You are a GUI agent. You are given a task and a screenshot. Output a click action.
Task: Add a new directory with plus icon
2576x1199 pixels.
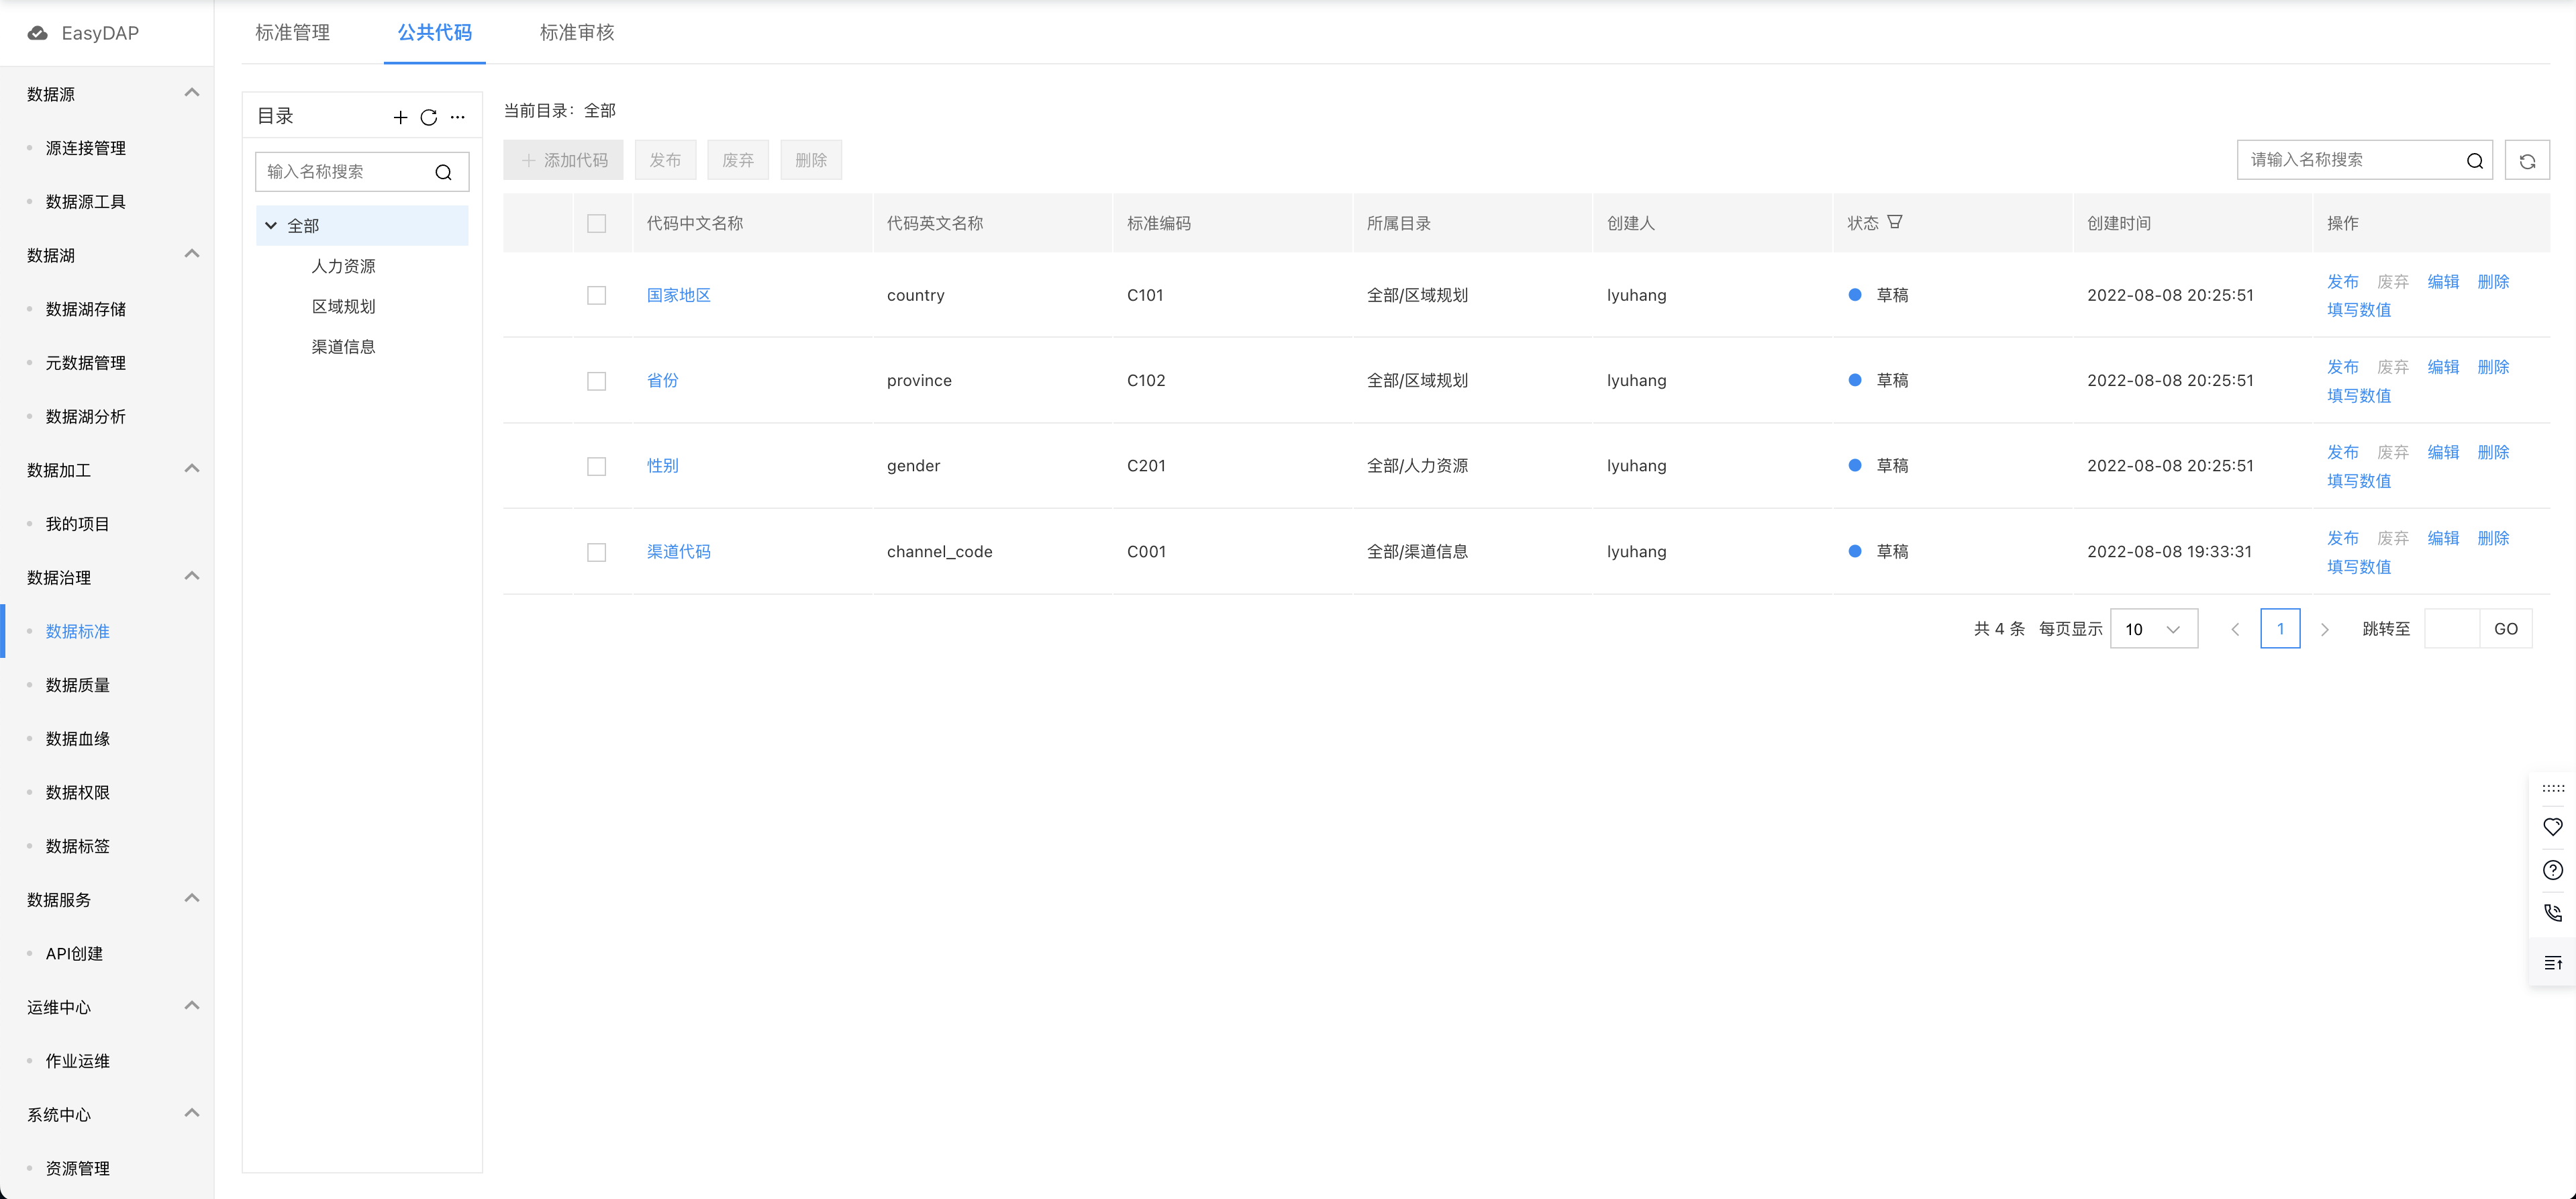click(400, 117)
